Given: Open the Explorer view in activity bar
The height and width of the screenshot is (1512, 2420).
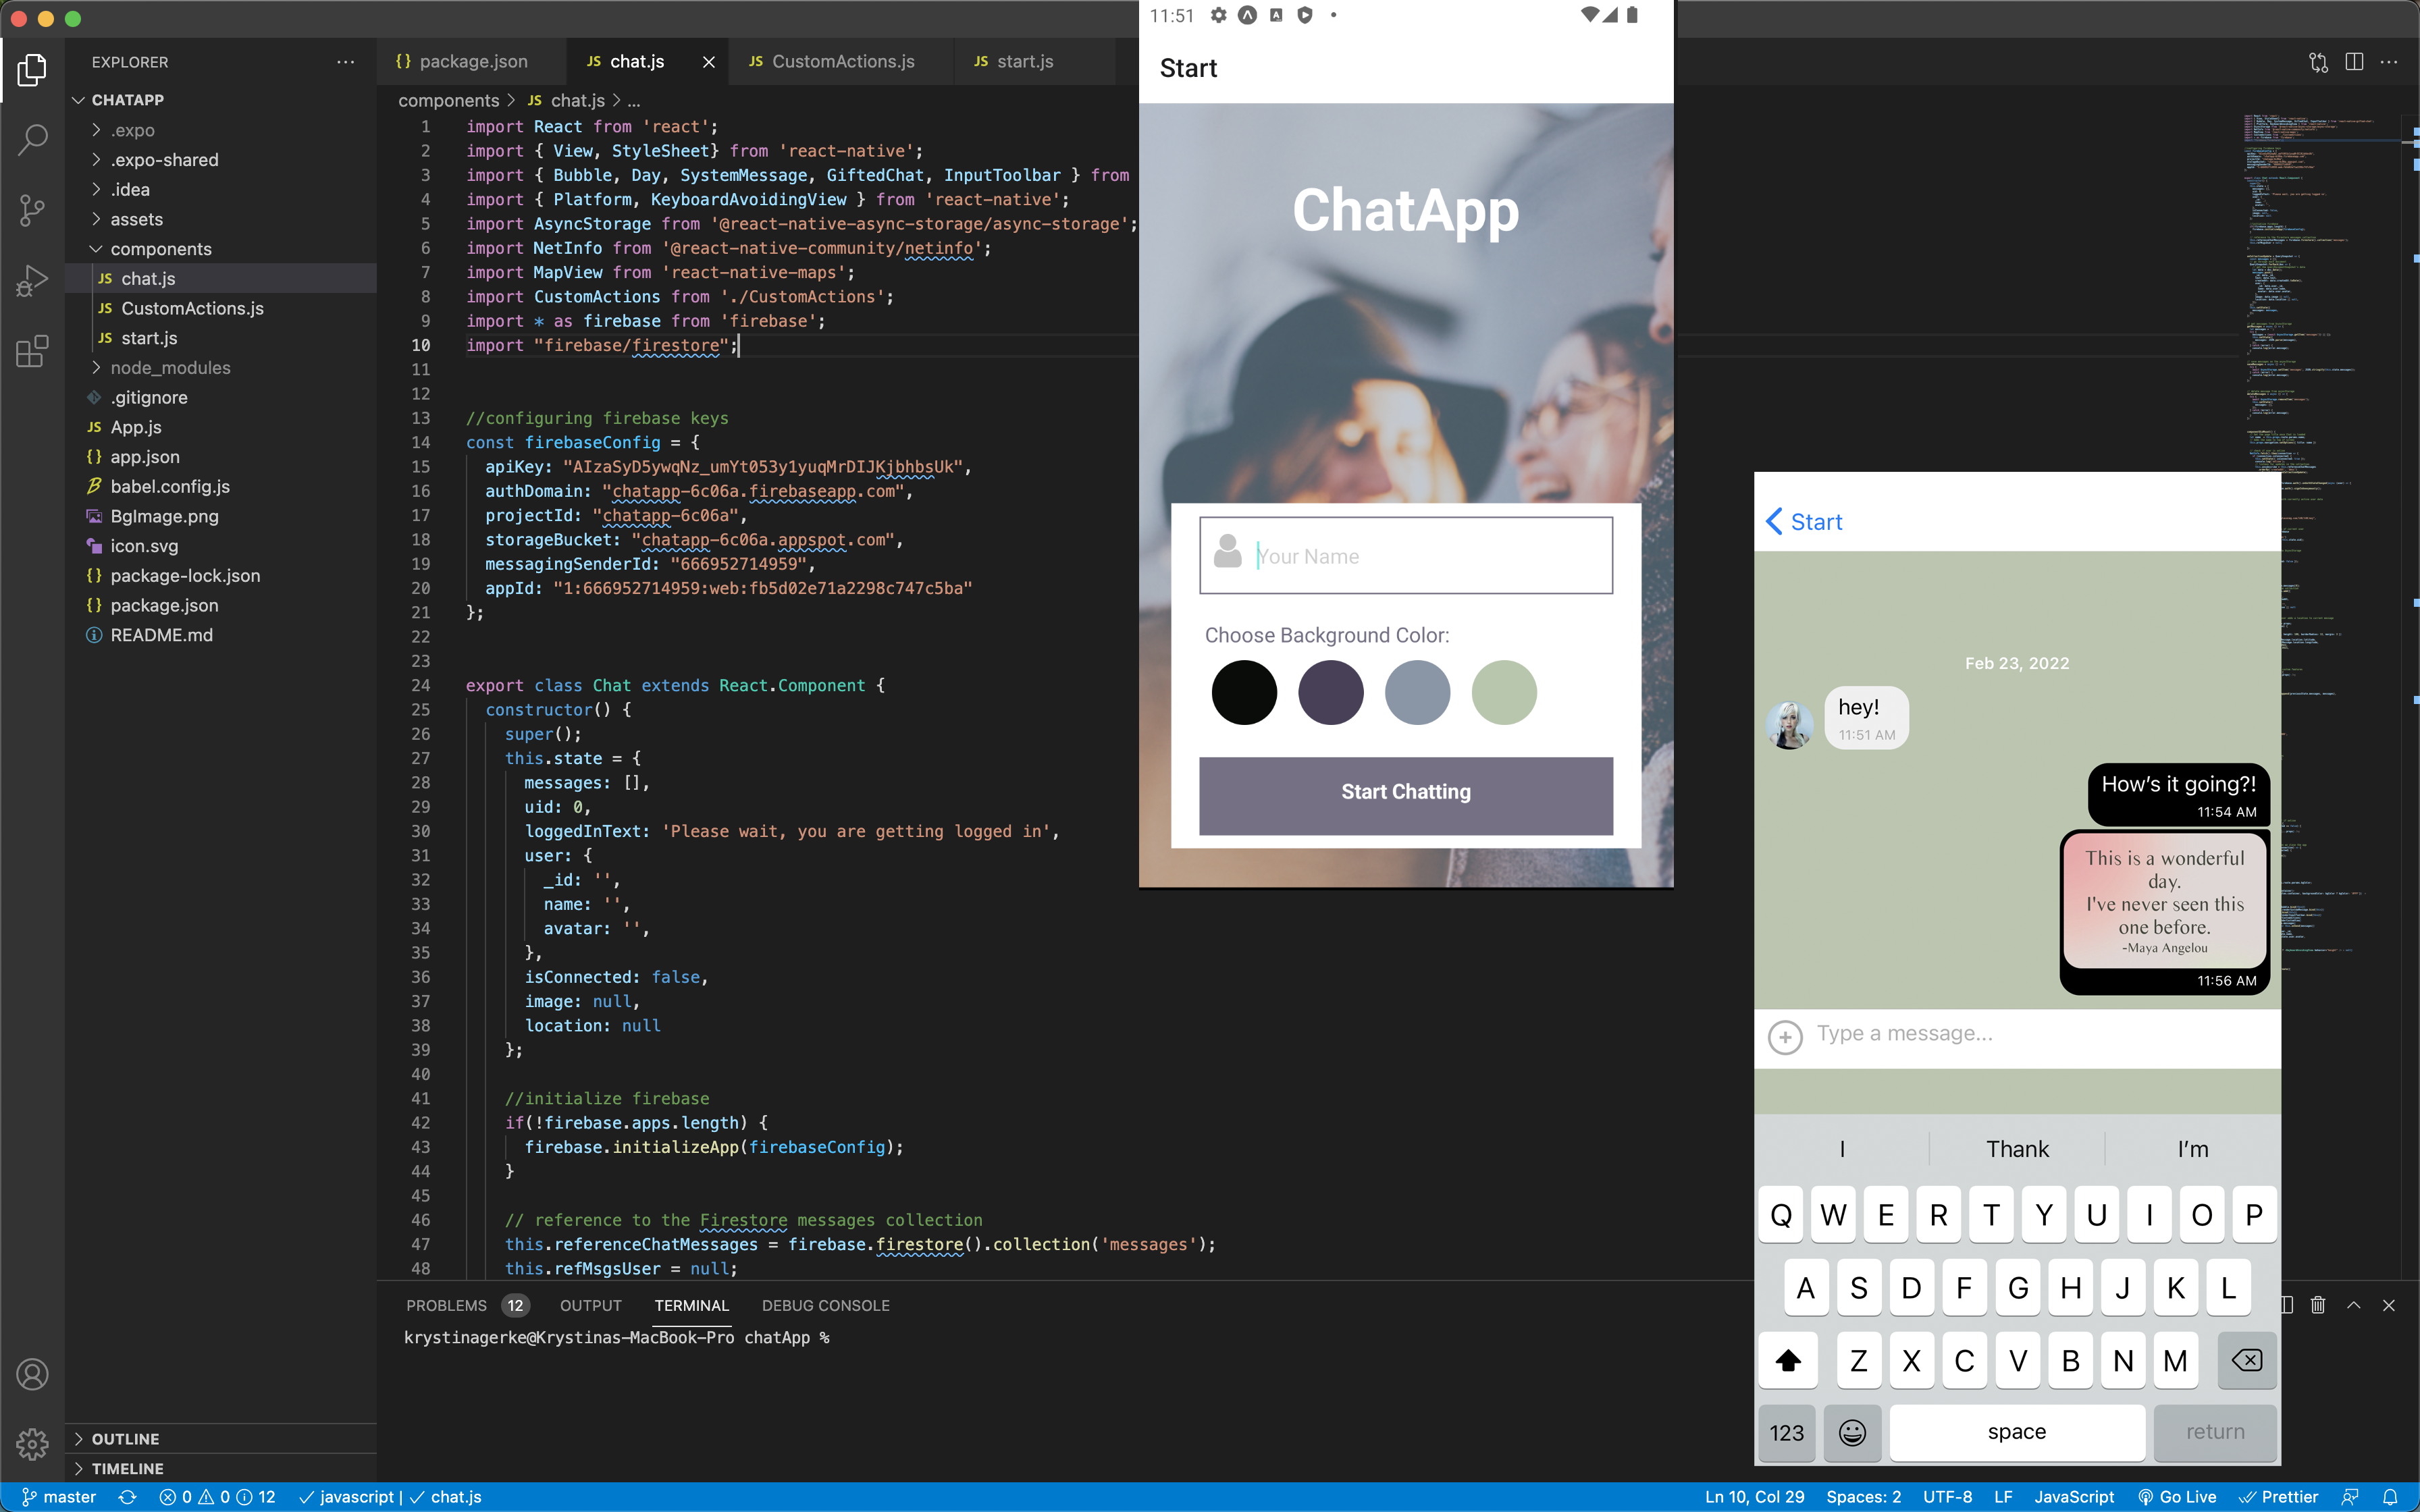Looking at the screenshot, I should [x=32, y=69].
